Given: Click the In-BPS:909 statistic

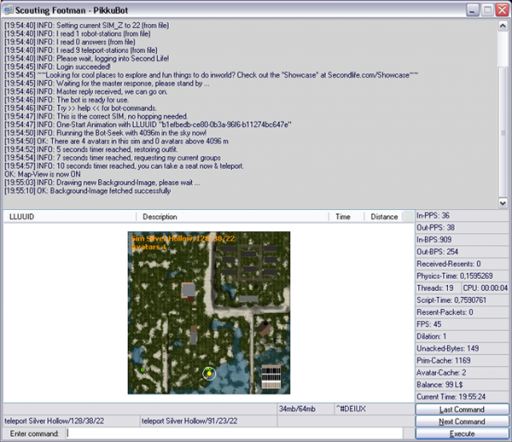Looking at the screenshot, I should (x=462, y=239).
